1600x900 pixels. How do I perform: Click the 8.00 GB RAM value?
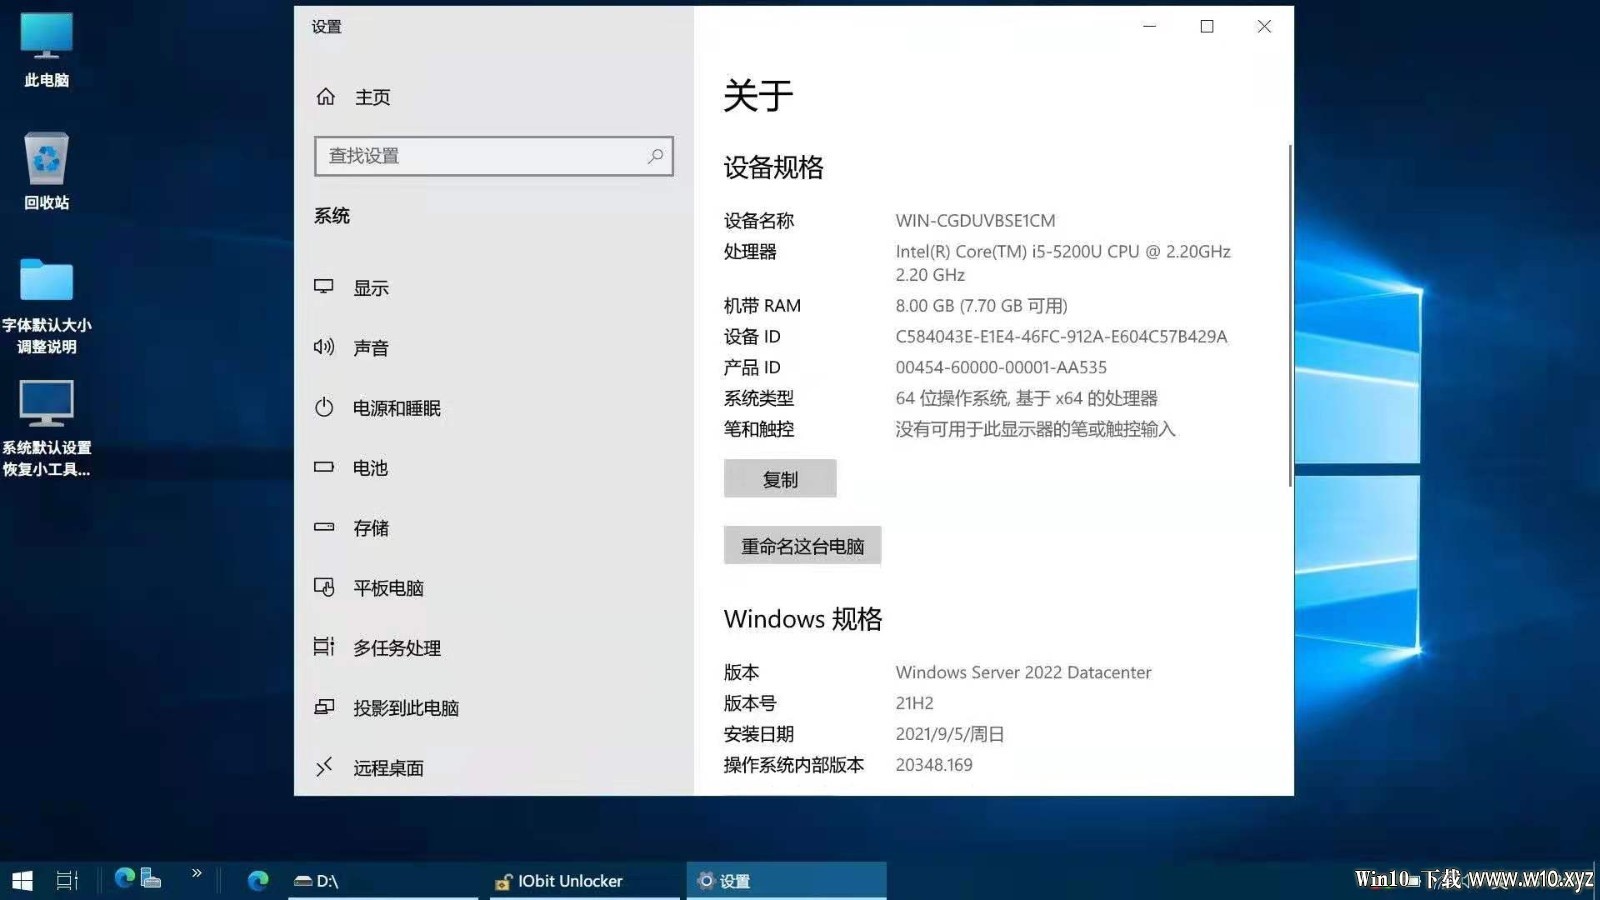(x=981, y=305)
